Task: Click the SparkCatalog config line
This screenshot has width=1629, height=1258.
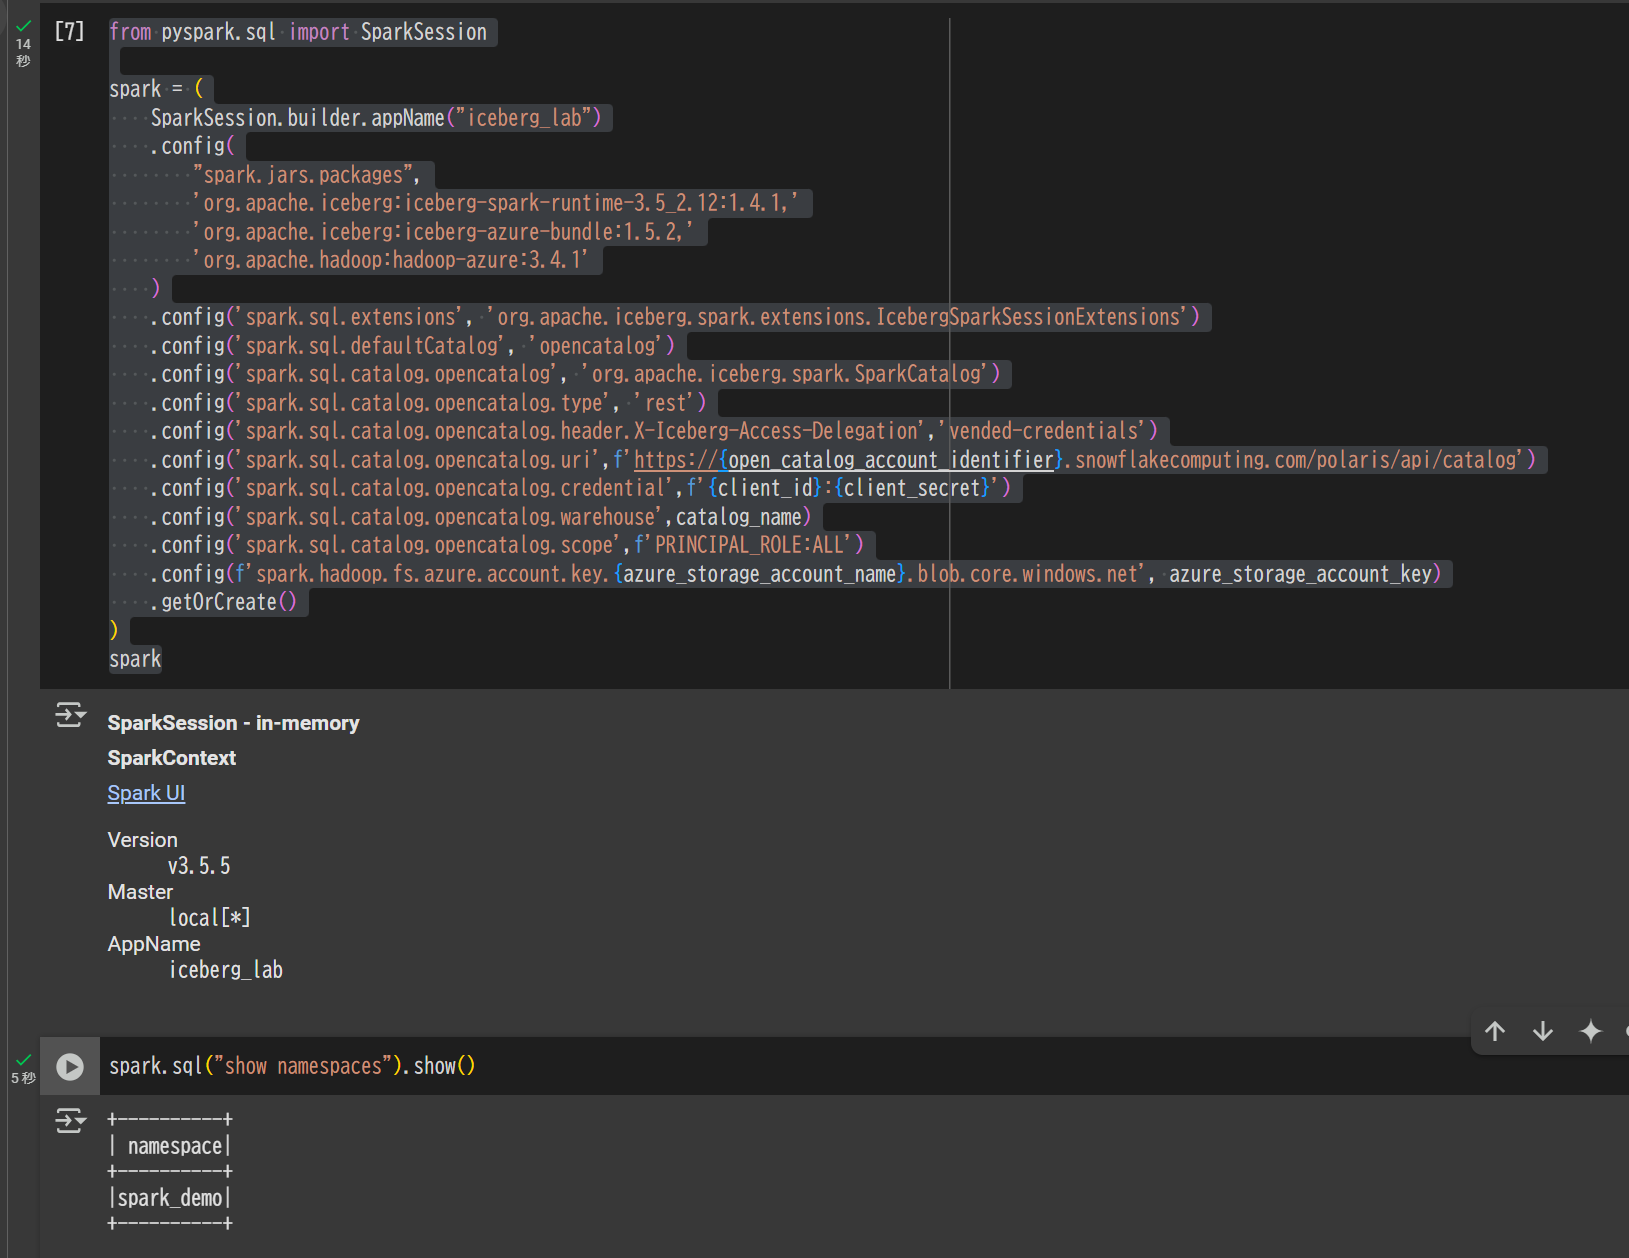Action: pyautogui.click(x=575, y=374)
